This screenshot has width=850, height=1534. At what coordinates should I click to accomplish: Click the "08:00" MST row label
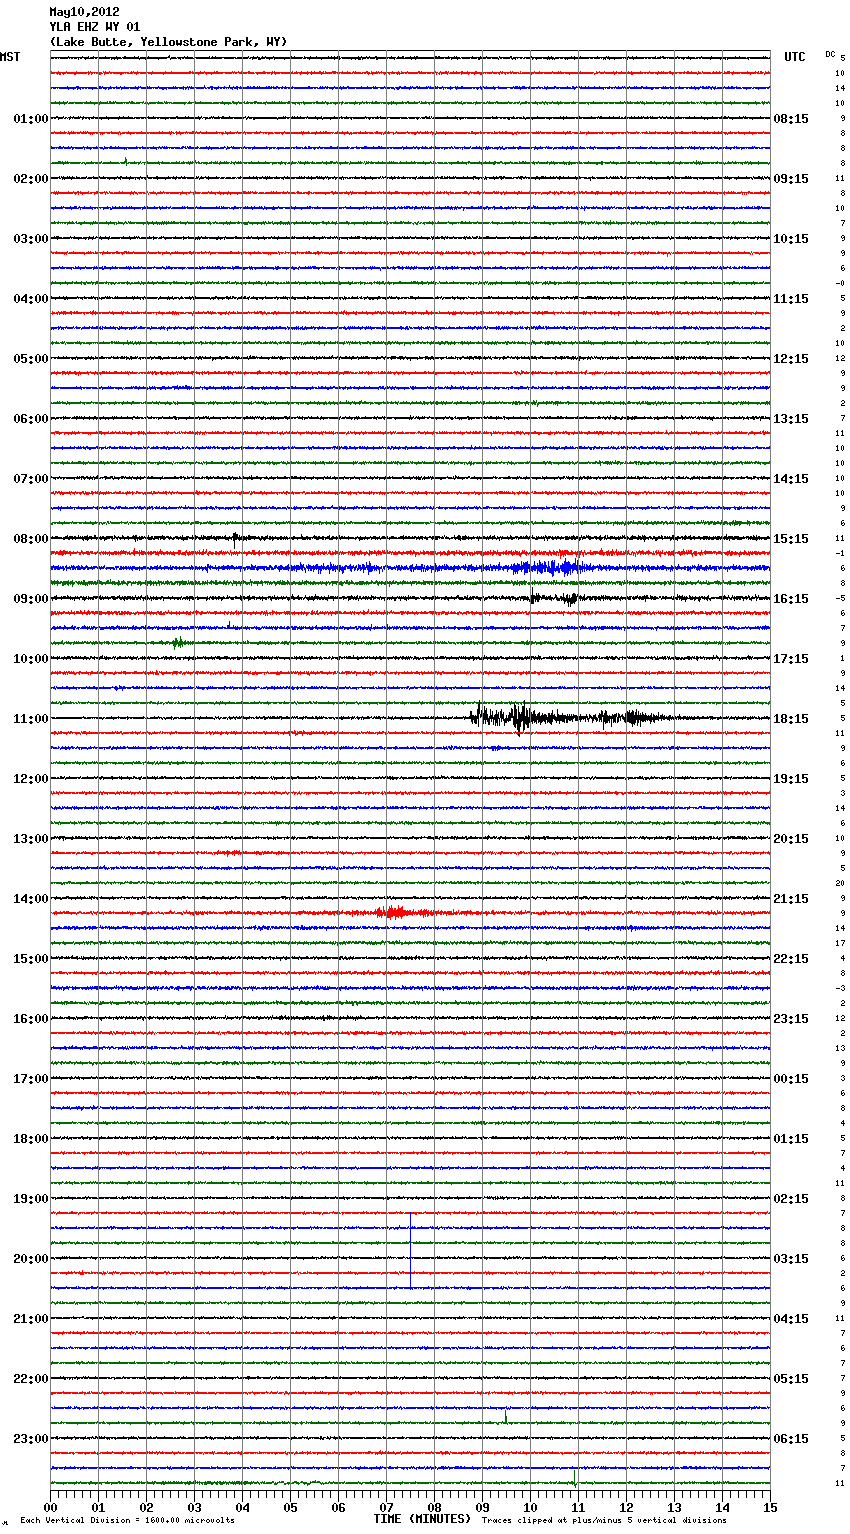pyautogui.click(x=31, y=539)
